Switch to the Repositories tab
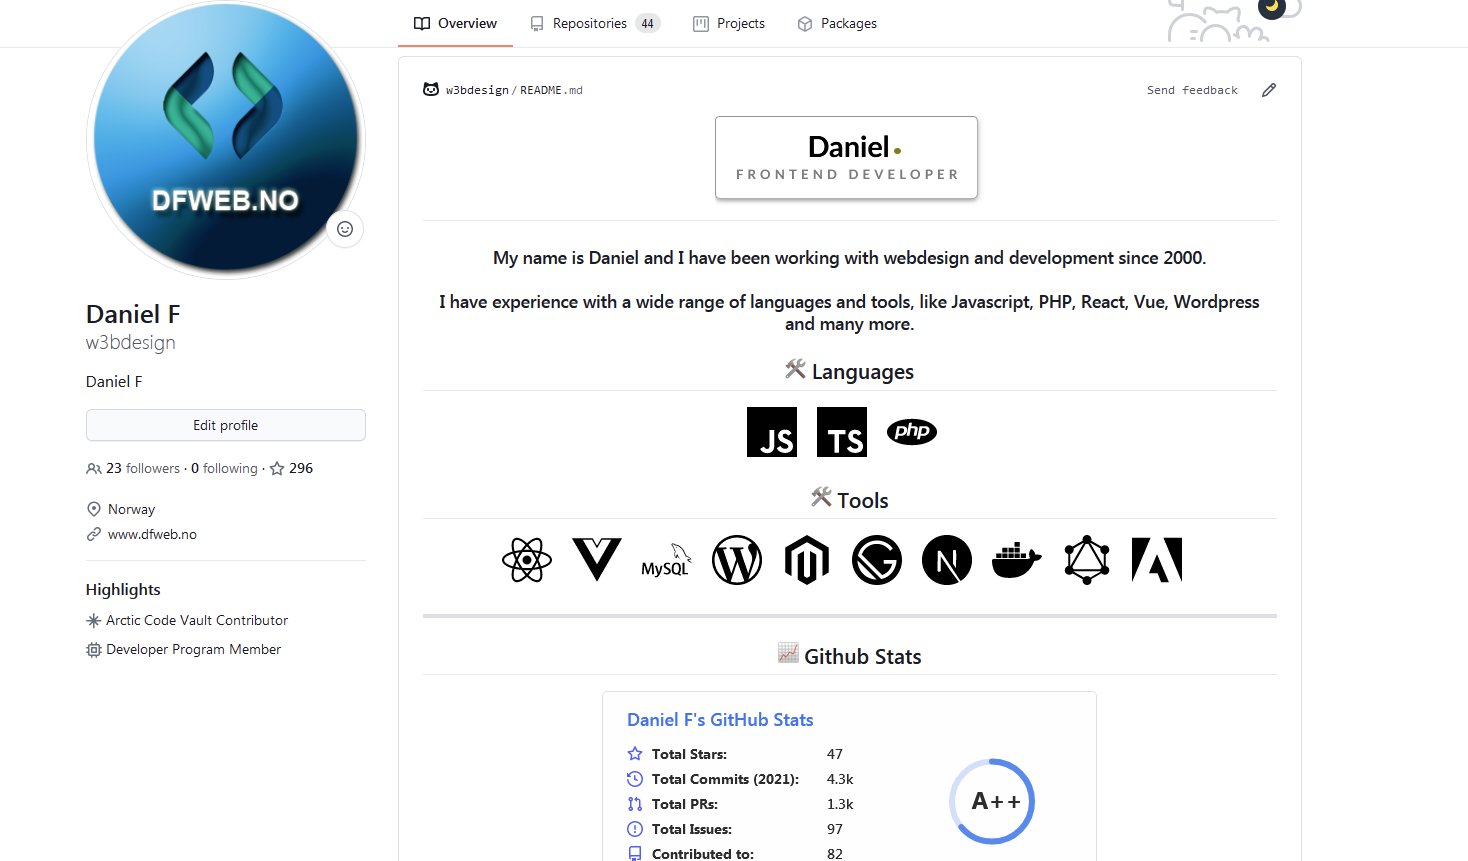1468x861 pixels. 595,23
